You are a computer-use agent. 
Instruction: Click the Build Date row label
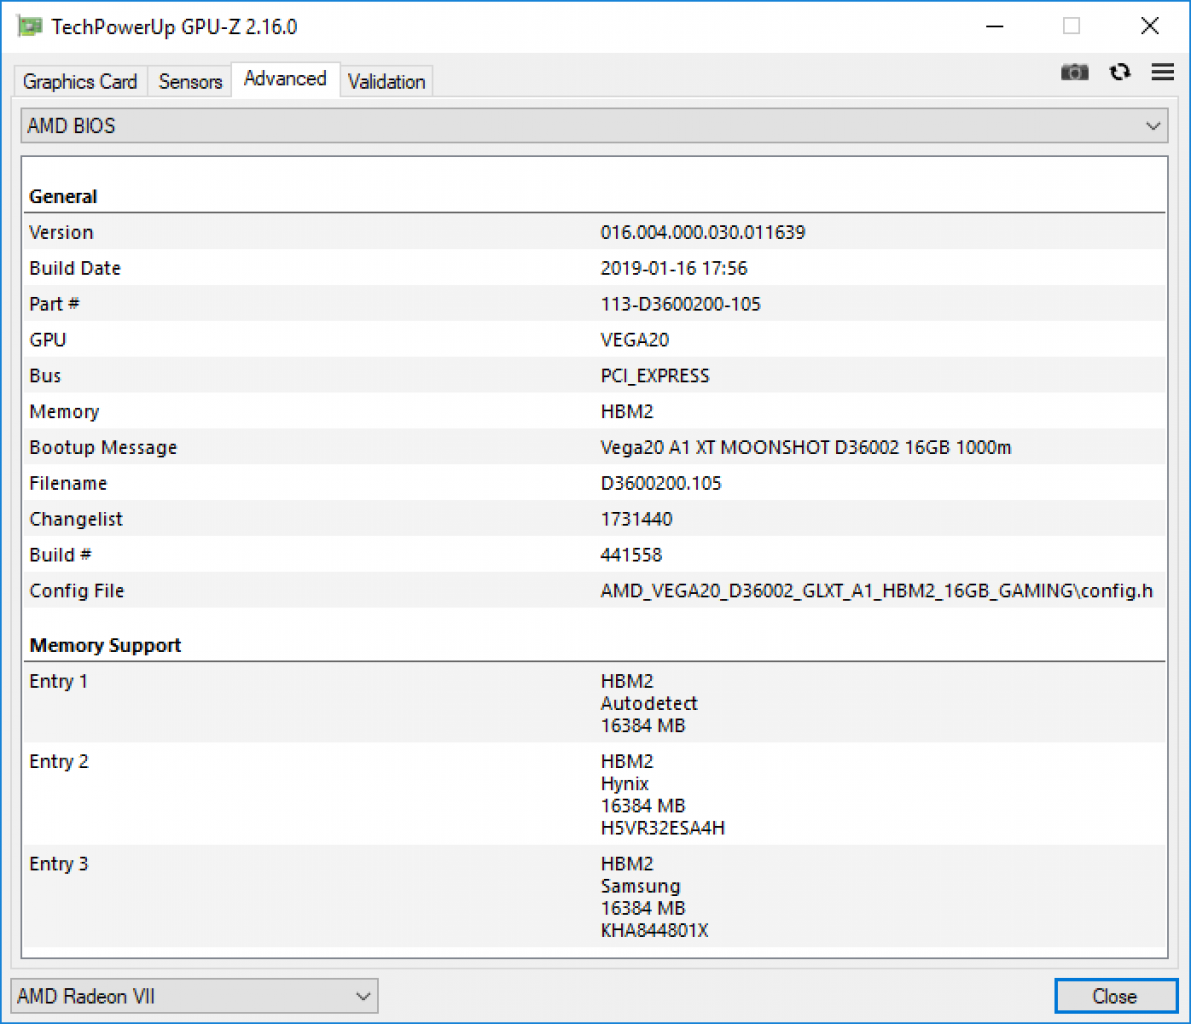[x=74, y=268]
